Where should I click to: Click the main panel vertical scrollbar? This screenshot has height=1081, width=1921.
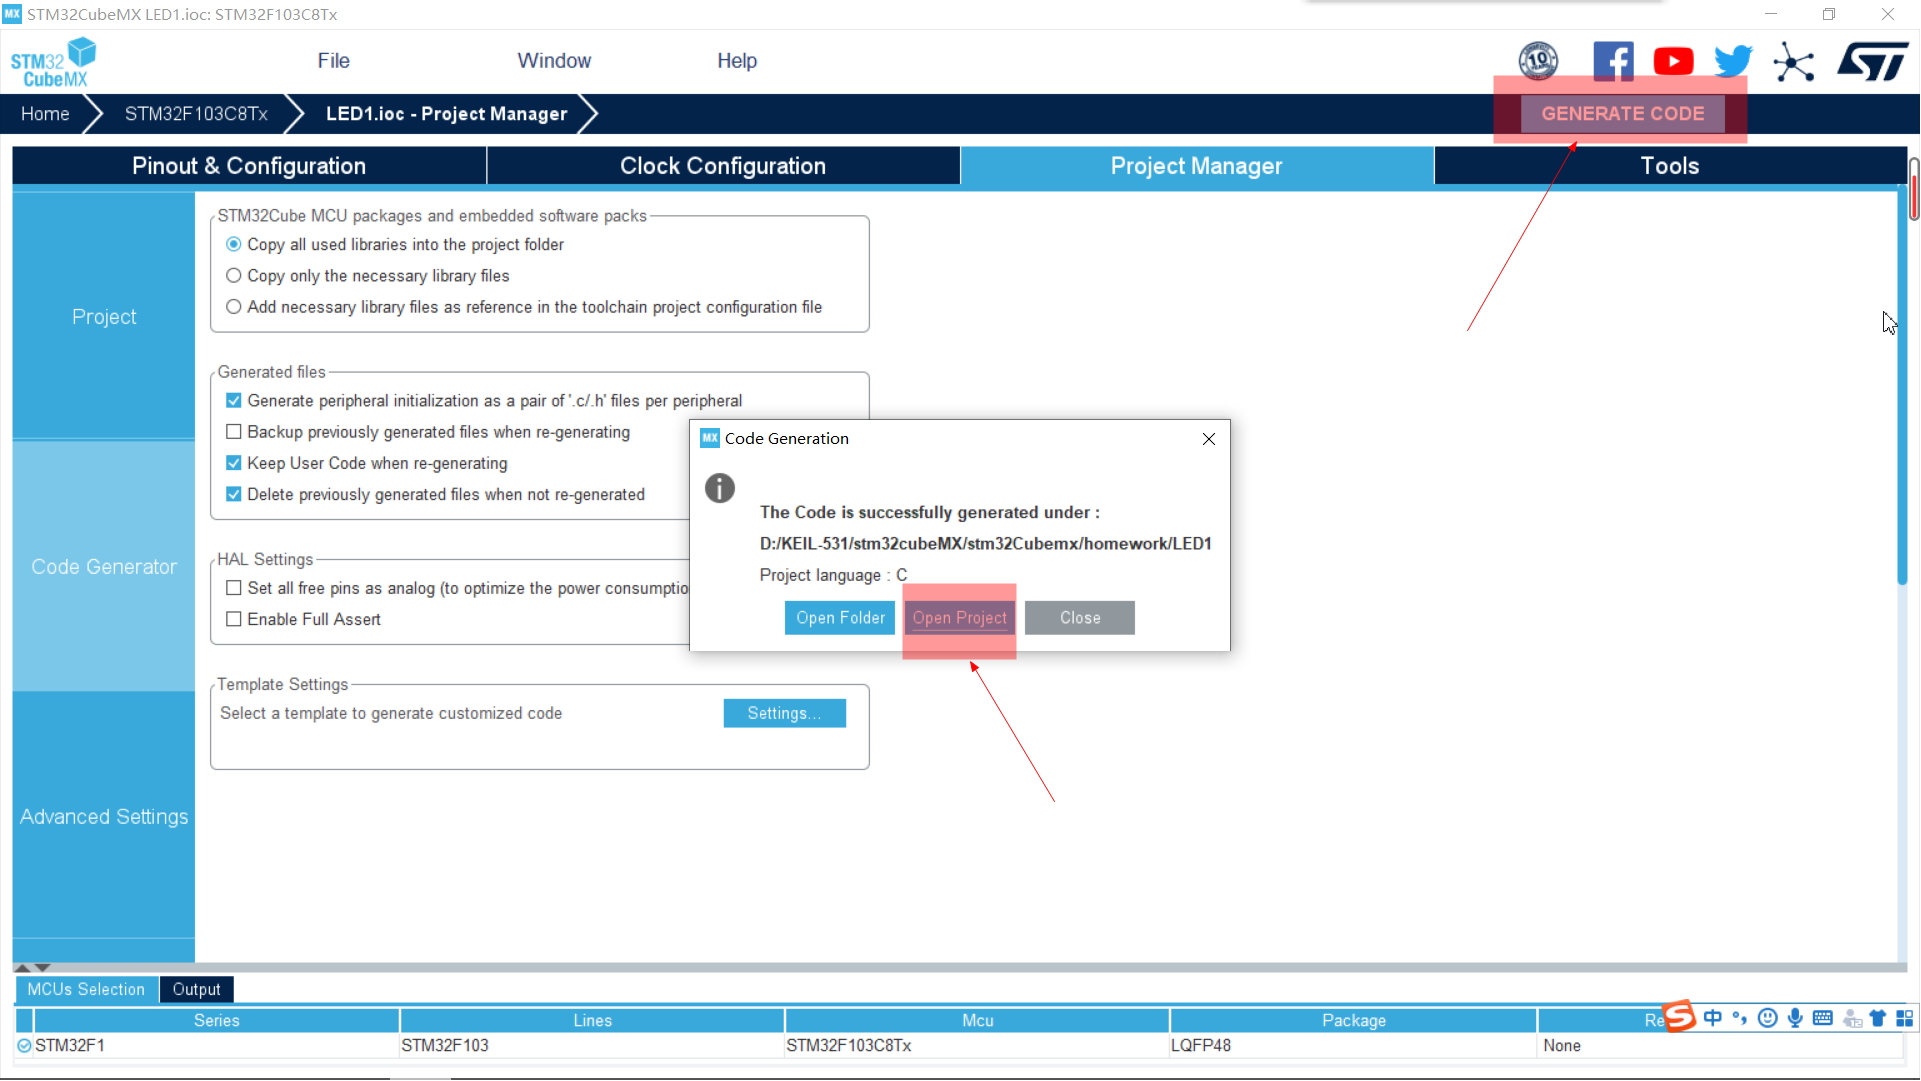(1902, 386)
